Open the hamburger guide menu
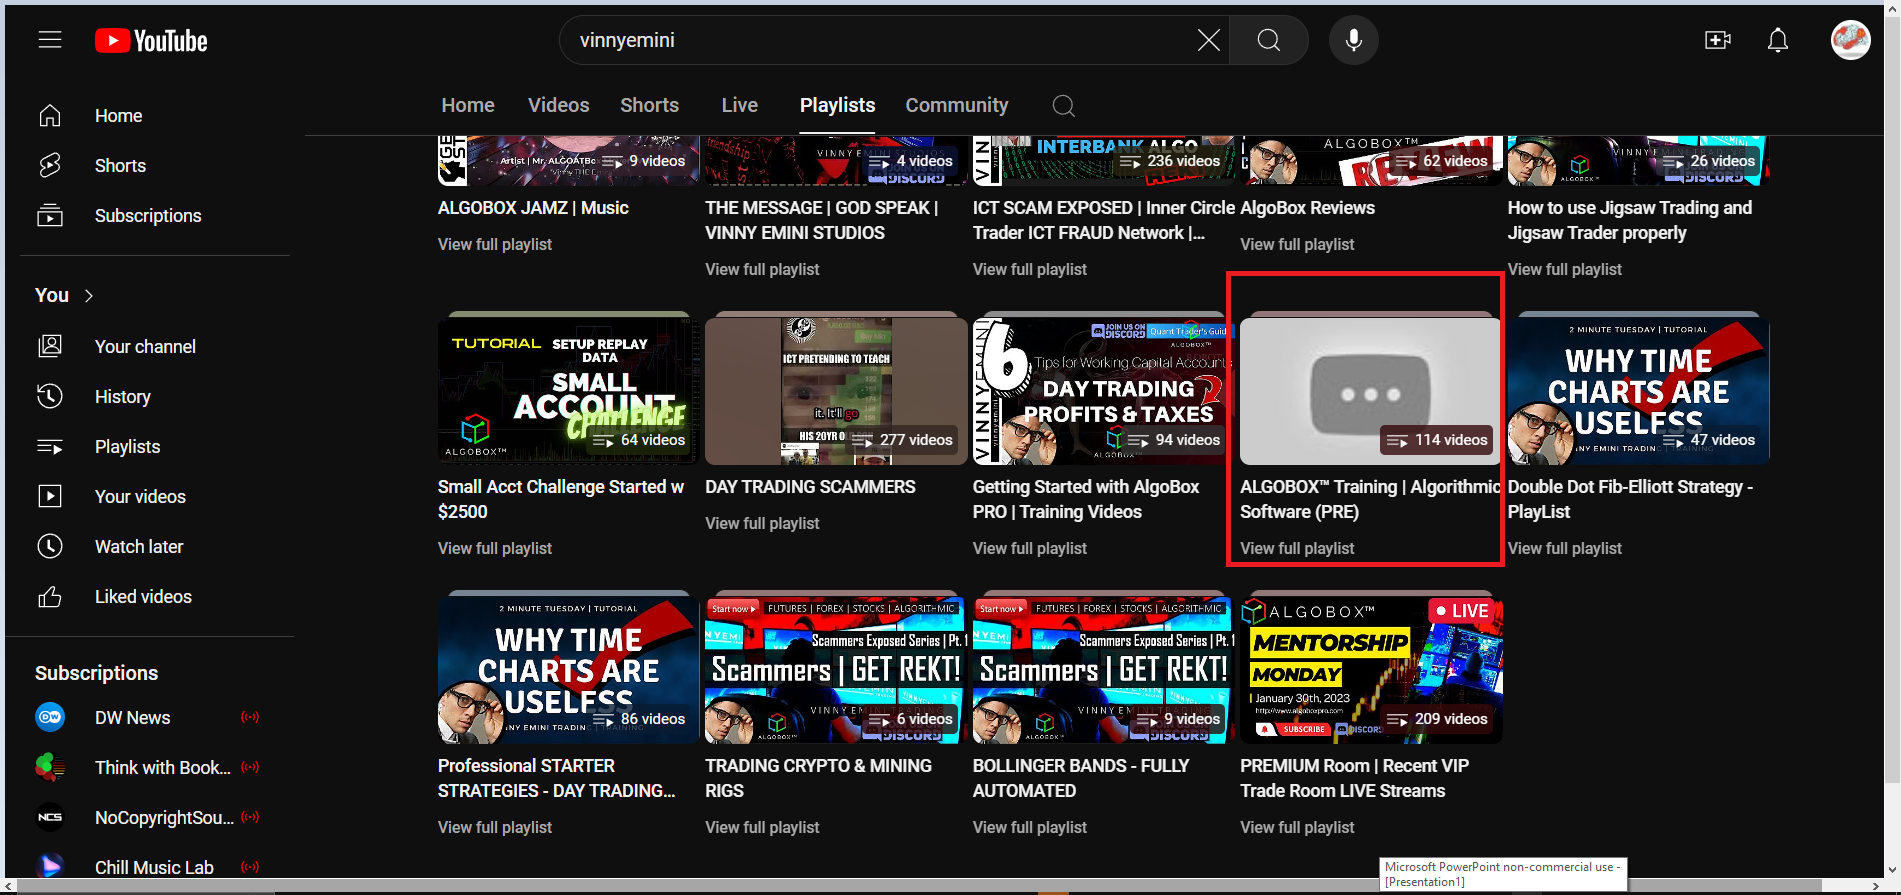Image resolution: width=1901 pixels, height=895 pixels. pyautogui.click(x=50, y=40)
